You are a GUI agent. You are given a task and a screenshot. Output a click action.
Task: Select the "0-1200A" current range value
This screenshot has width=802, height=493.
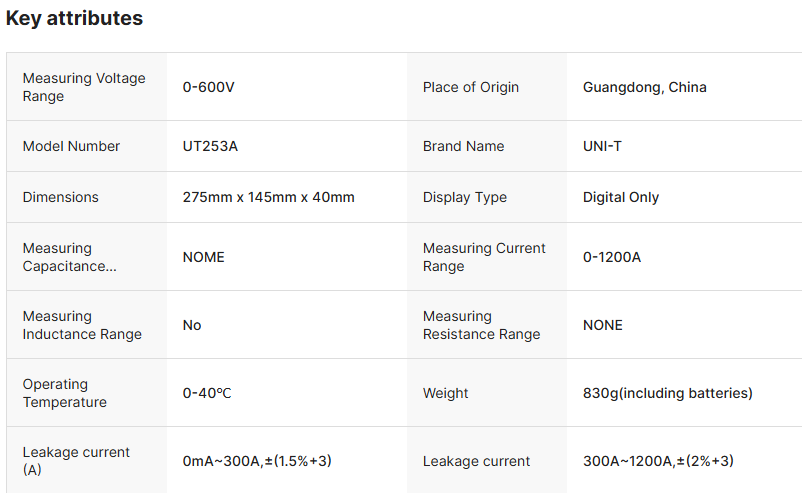pyautogui.click(x=612, y=257)
